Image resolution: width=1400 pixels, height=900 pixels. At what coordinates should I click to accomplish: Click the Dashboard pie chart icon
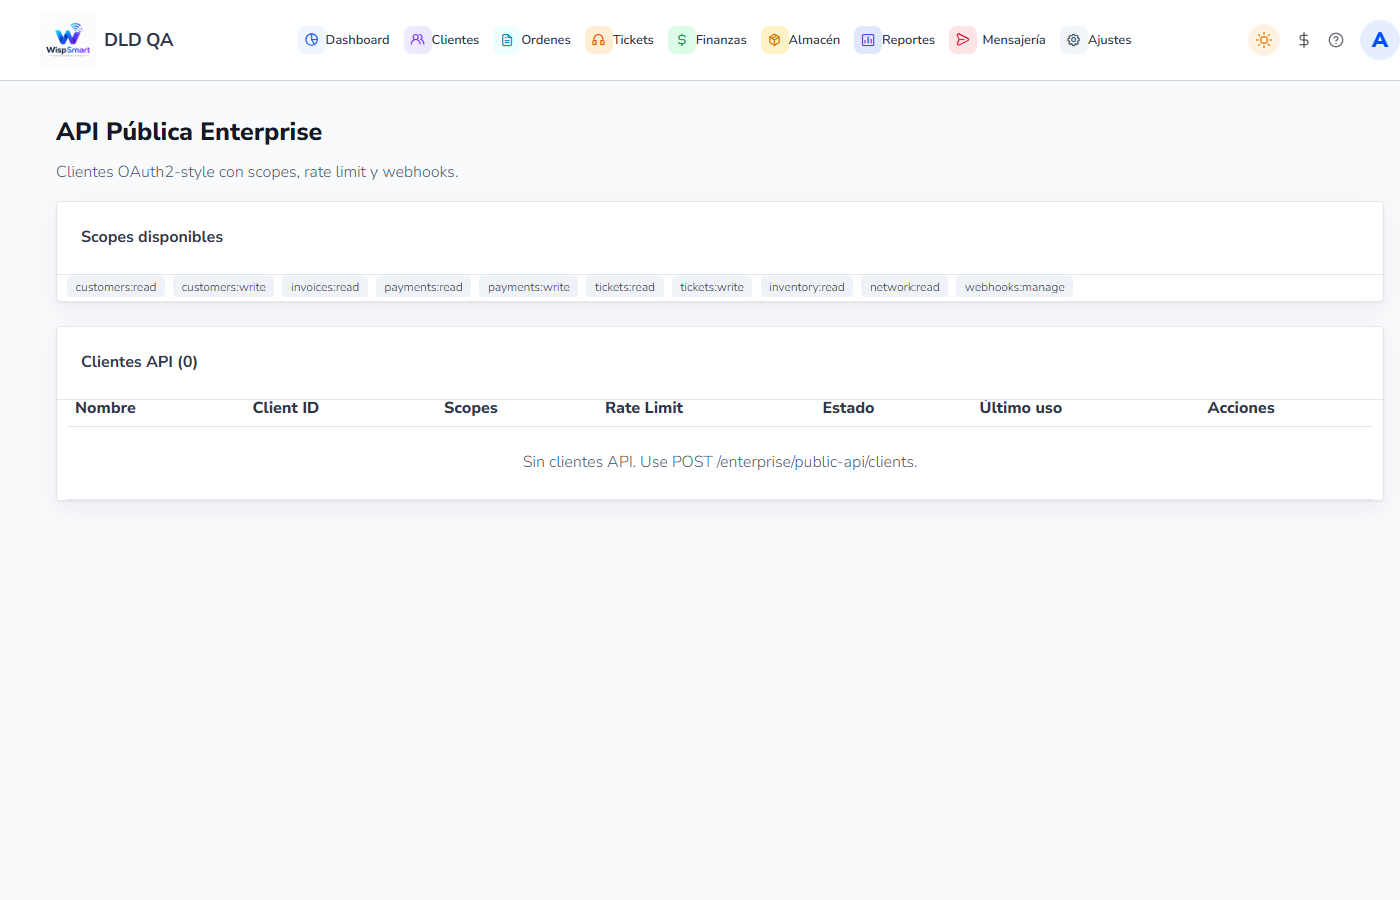(x=312, y=40)
